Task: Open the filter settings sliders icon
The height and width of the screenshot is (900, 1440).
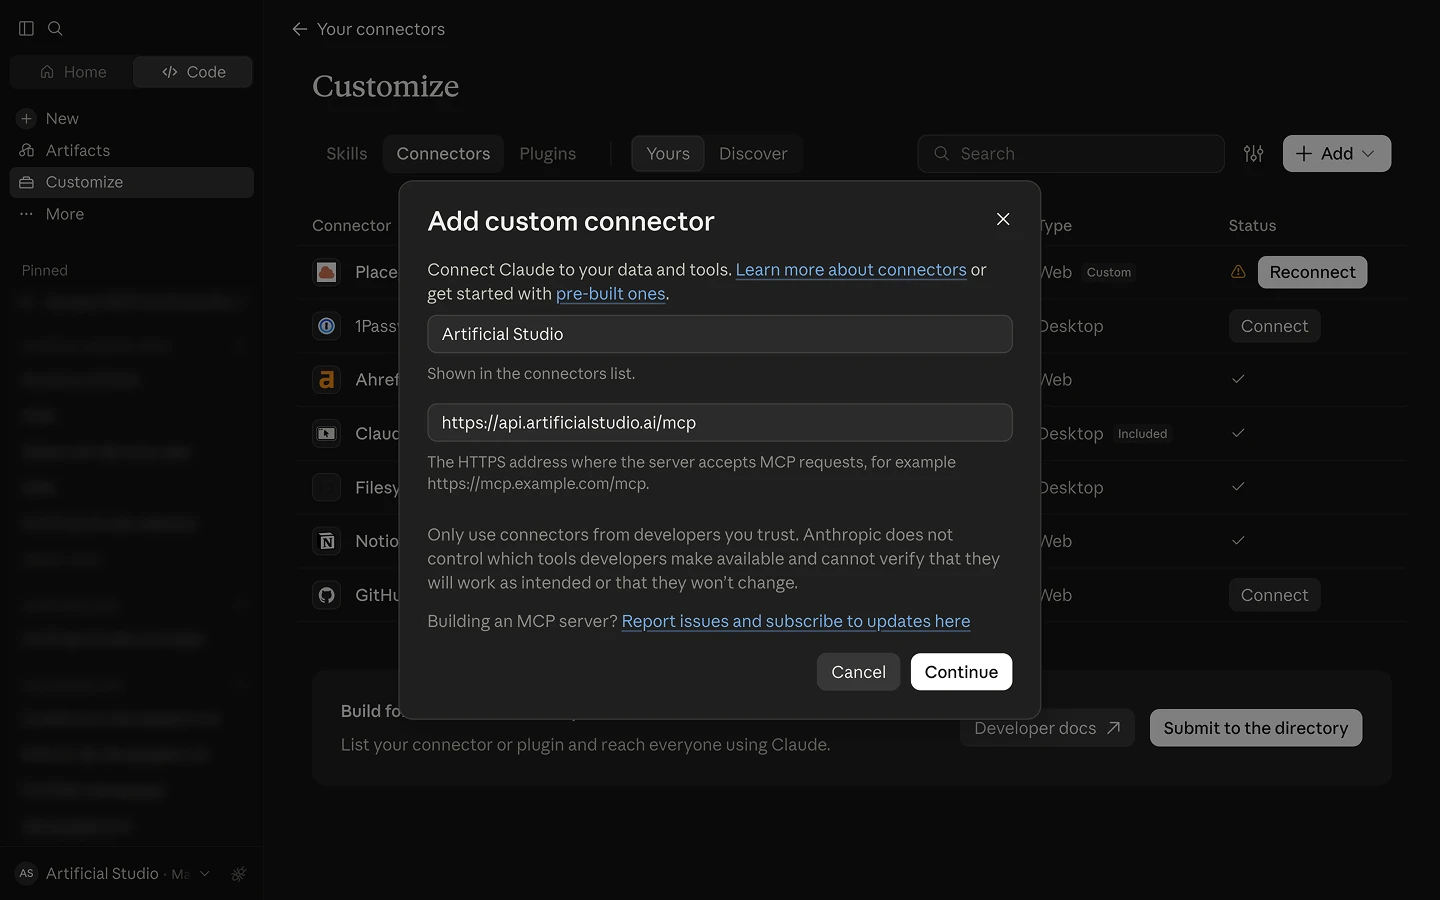Action: coord(1253,153)
